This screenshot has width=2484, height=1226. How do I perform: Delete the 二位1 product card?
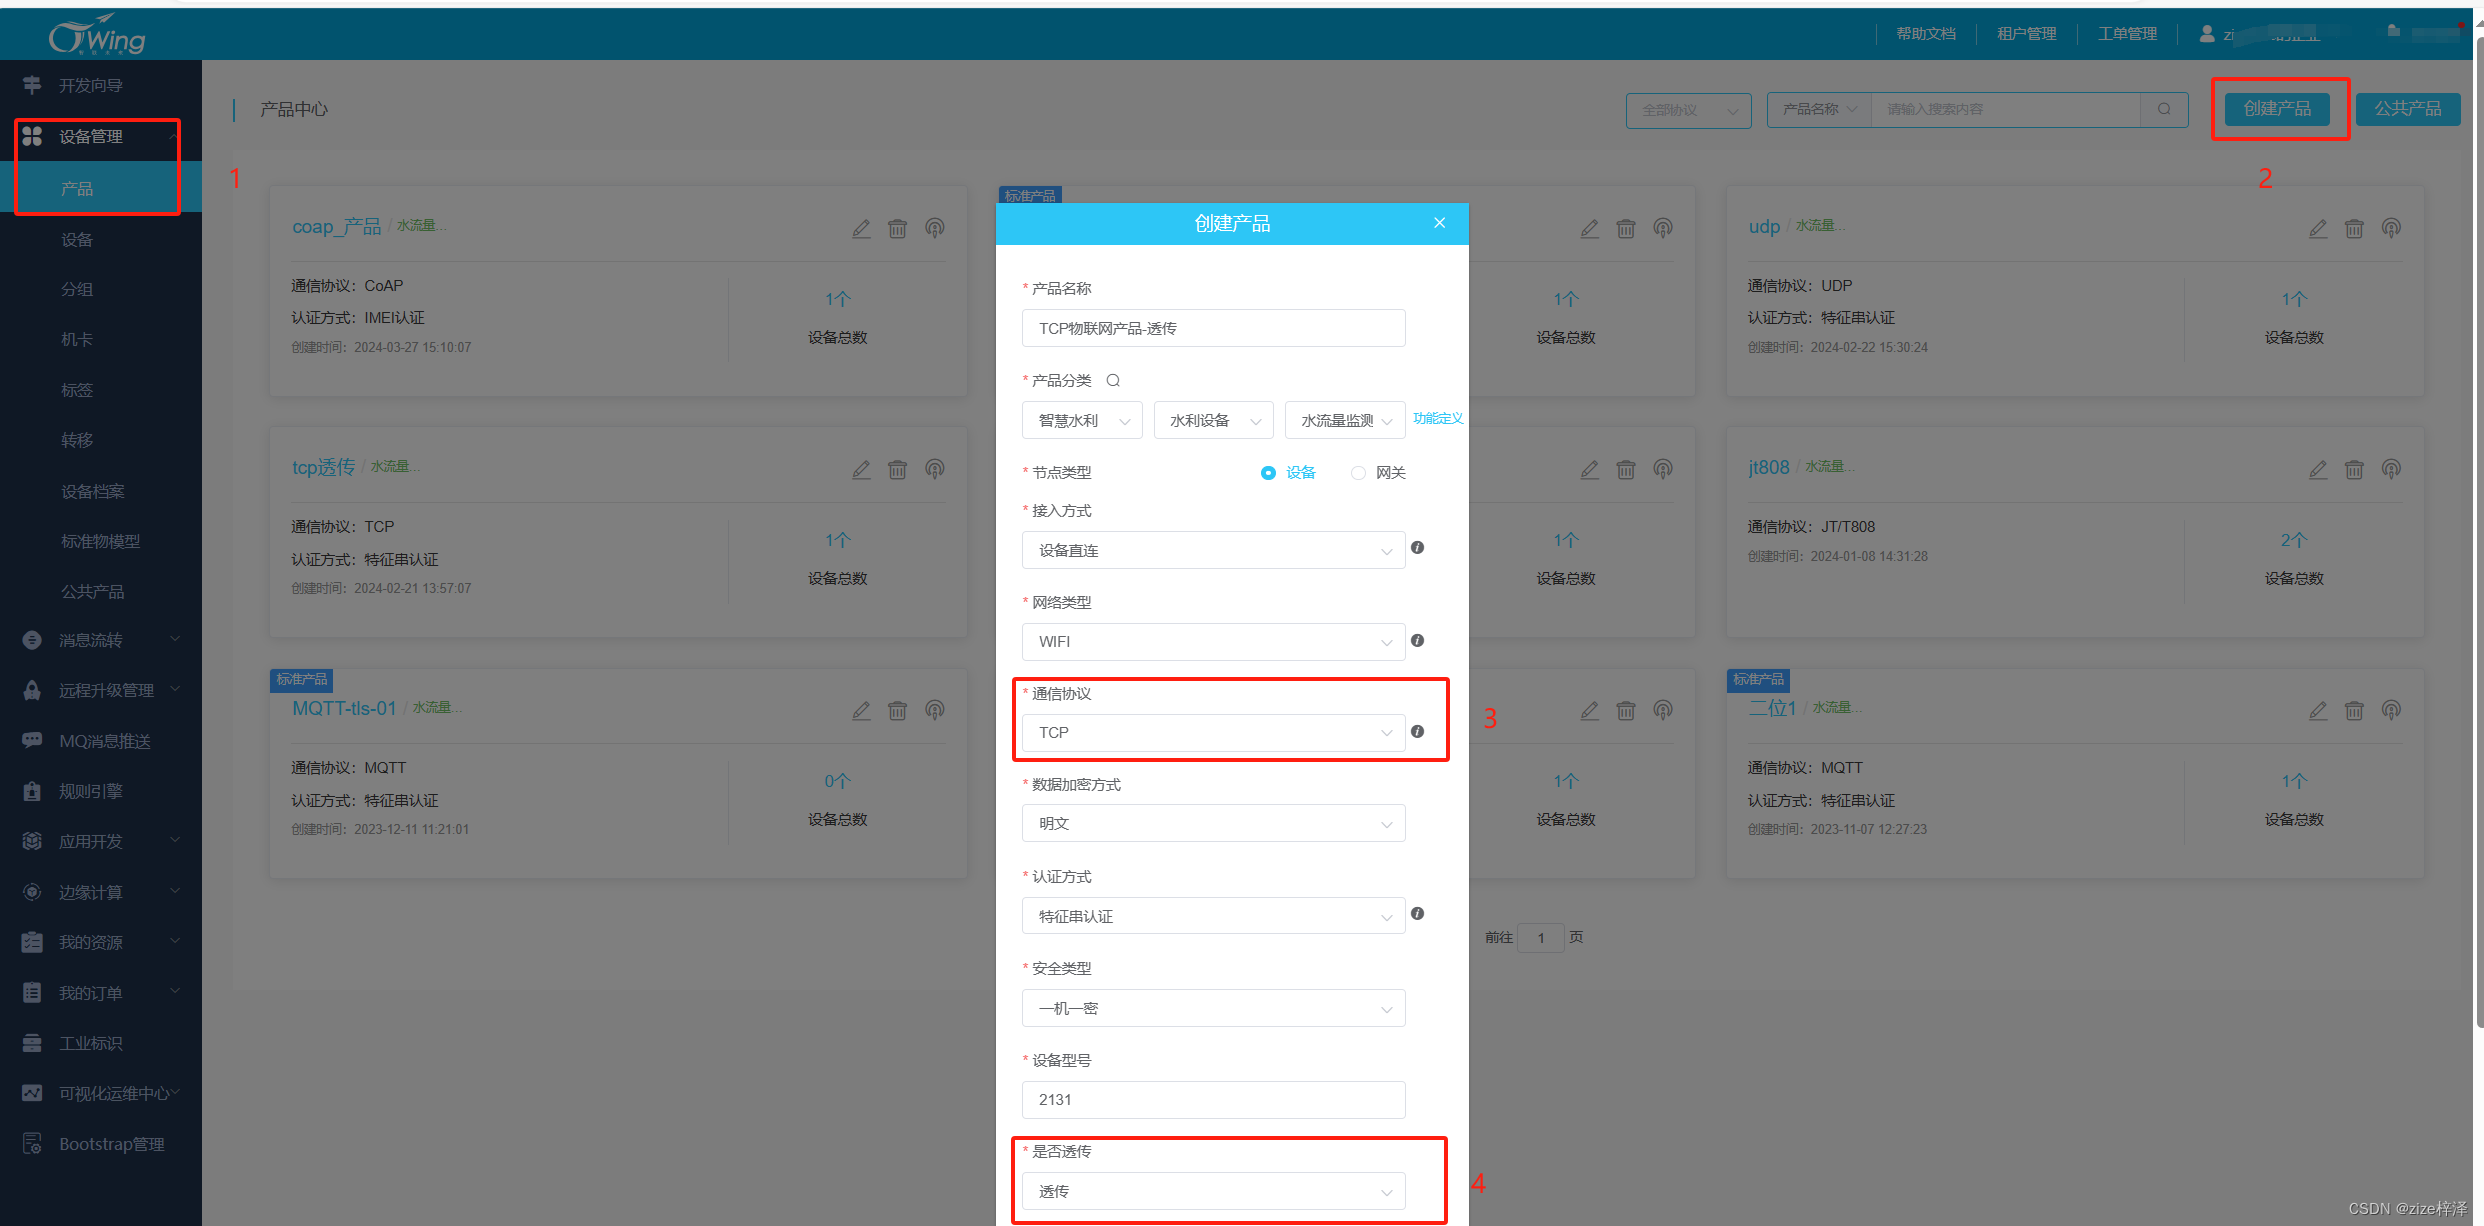(2355, 711)
